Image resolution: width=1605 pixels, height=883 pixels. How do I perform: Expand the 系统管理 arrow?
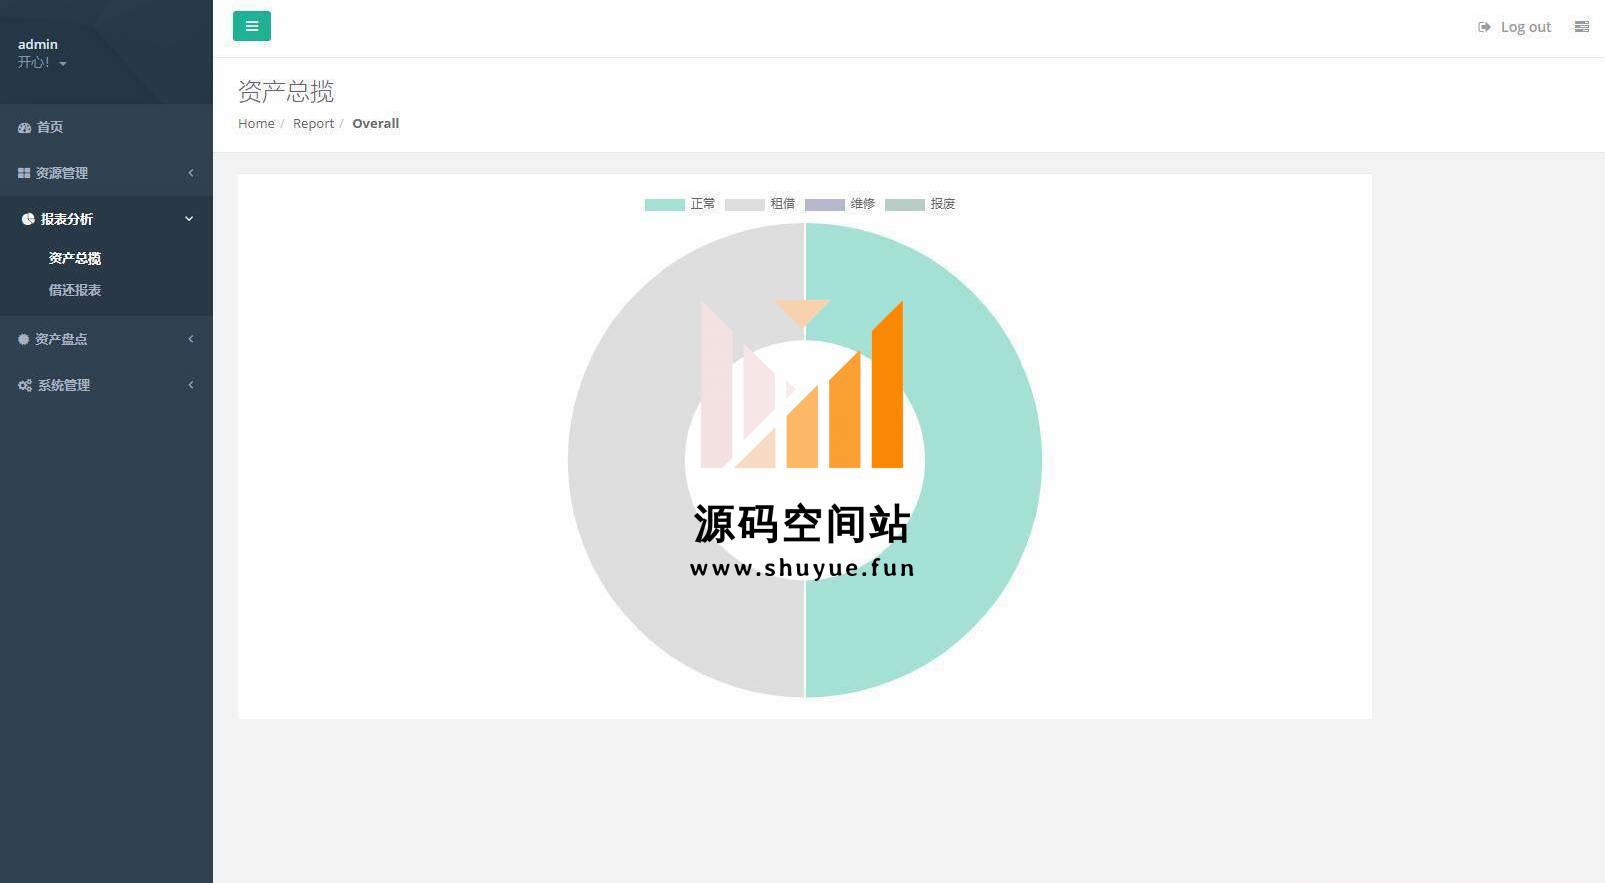point(191,385)
